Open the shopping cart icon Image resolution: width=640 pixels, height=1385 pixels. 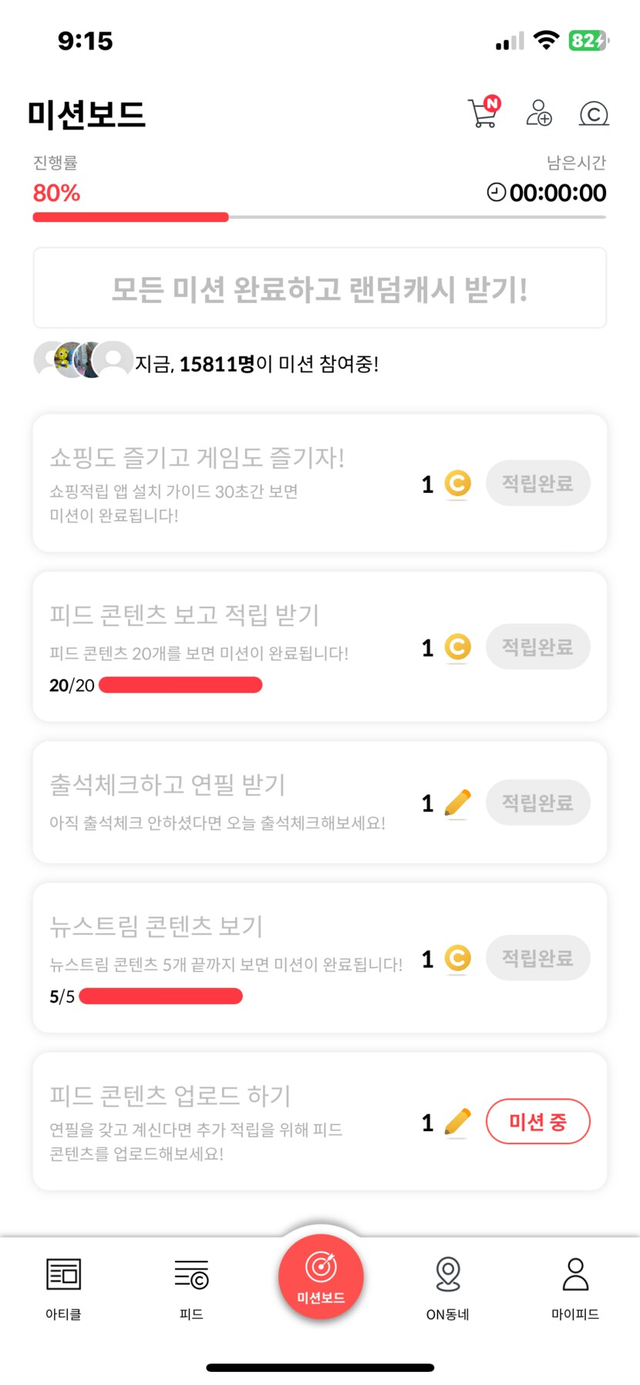[483, 114]
